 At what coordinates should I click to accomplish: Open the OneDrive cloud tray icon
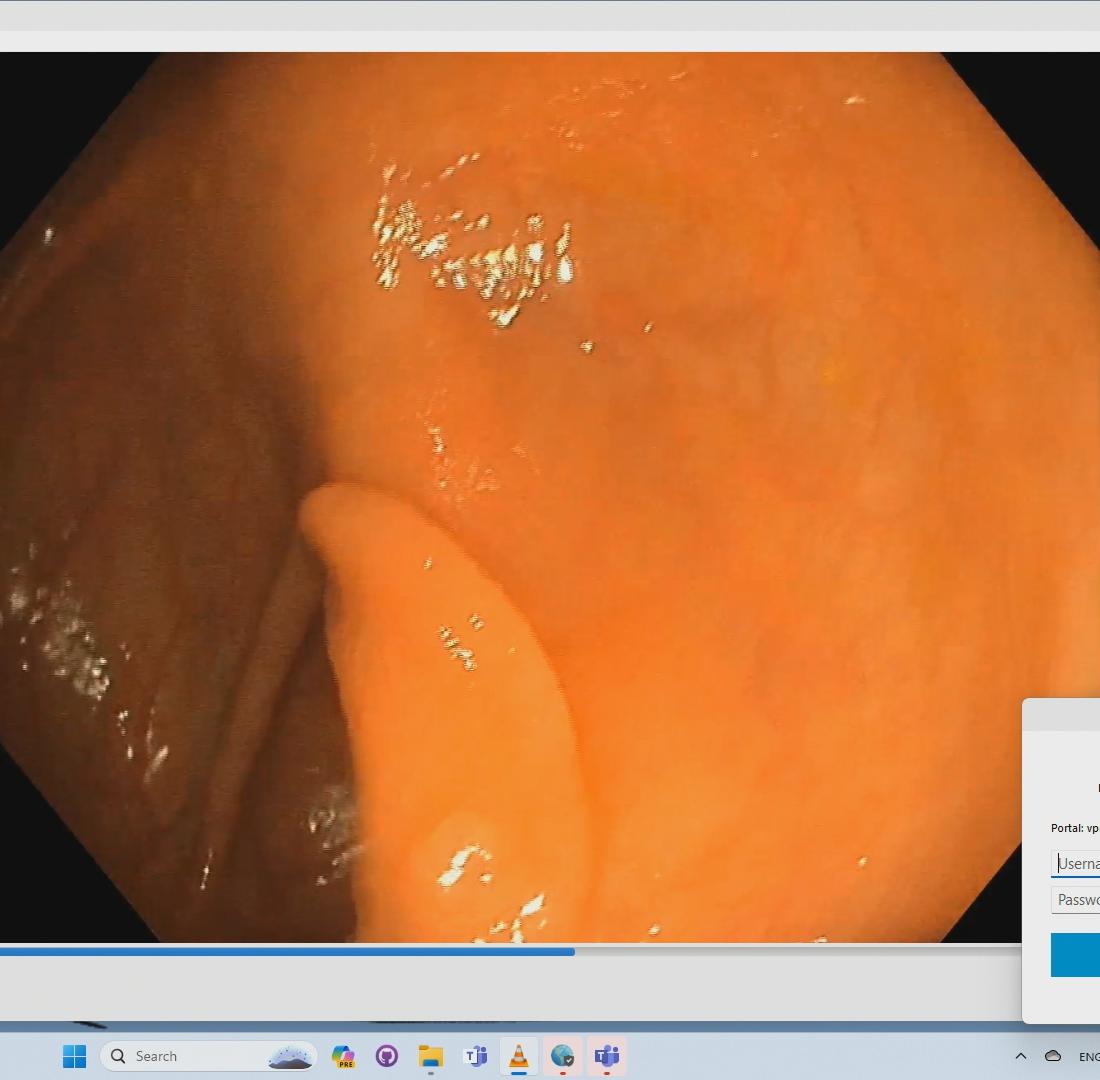point(1053,1056)
